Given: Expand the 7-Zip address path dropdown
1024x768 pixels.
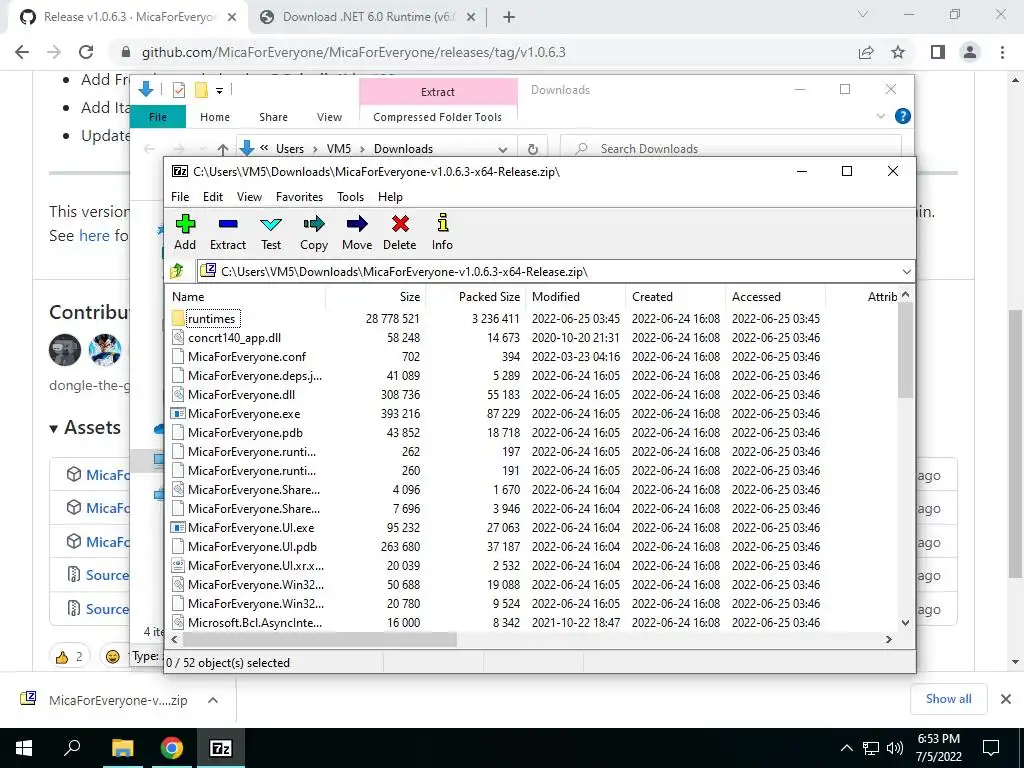Looking at the screenshot, I should coord(906,272).
